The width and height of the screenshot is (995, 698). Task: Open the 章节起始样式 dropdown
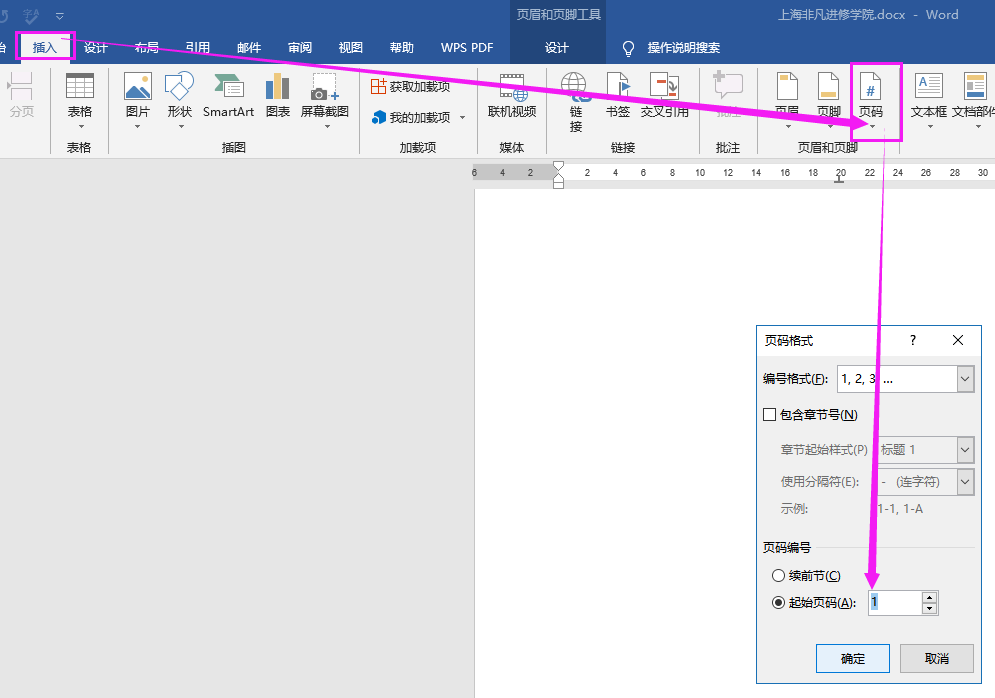tap(963, 449)
